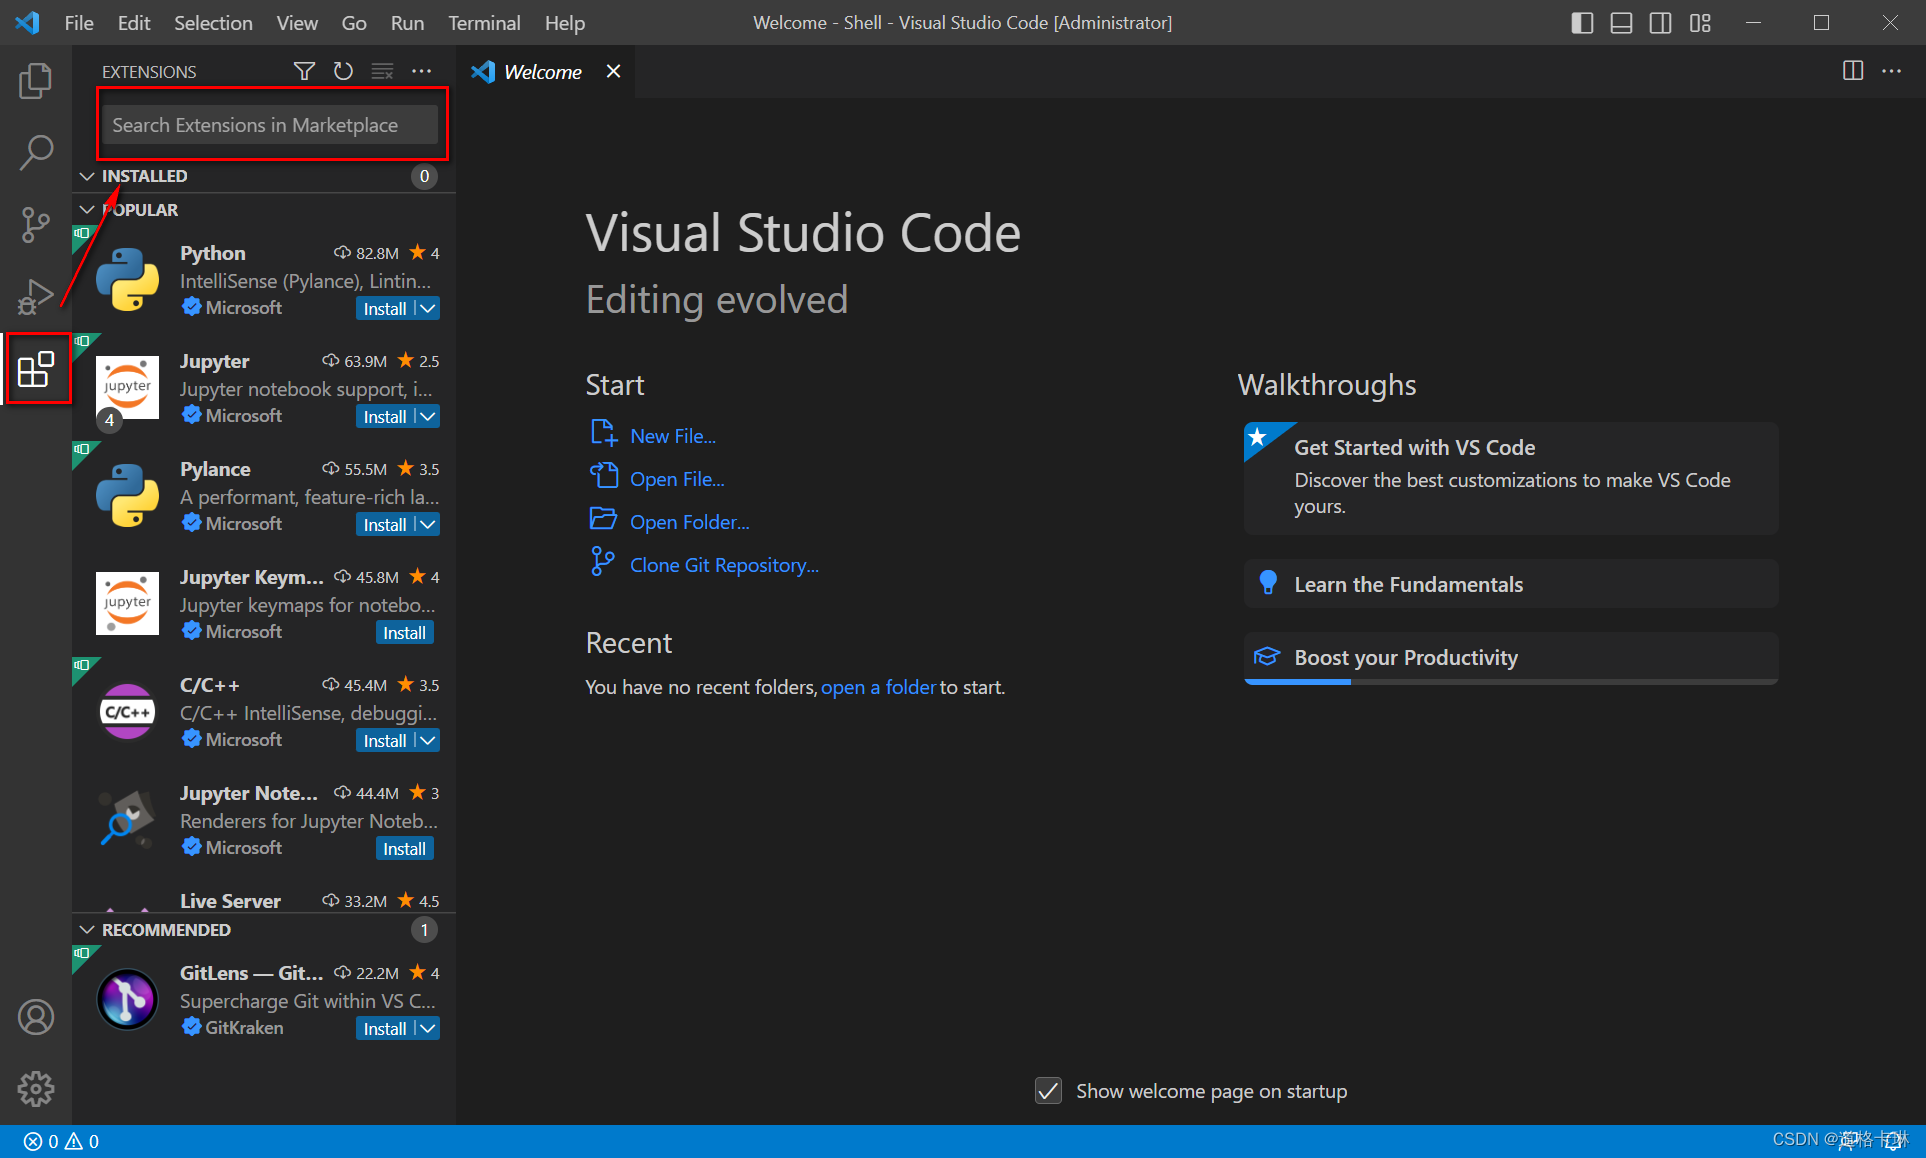Screen dimensions: 1926x1158
Task: Open Get Started with VS Code walkthrough
Action: click(x=1510, y=478)
